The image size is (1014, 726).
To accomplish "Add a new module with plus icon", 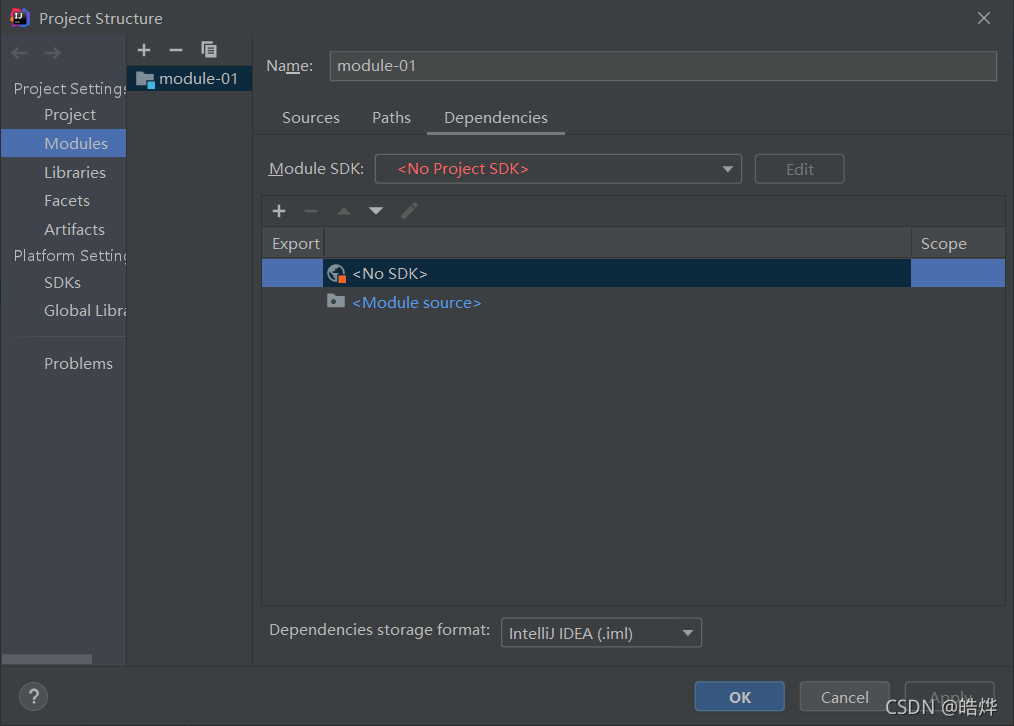I will (x=144, y=50).
